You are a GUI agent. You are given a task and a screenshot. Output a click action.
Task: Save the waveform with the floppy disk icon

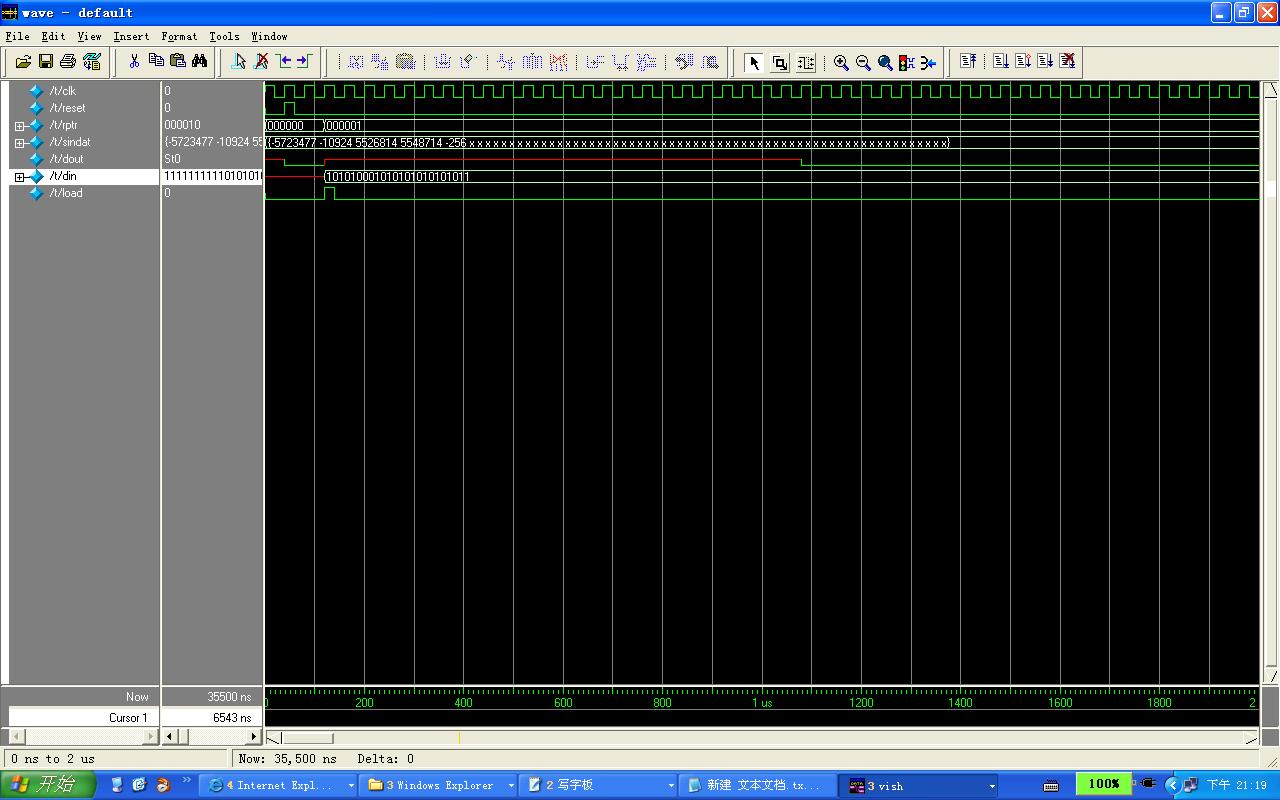[x=45, y=62]
